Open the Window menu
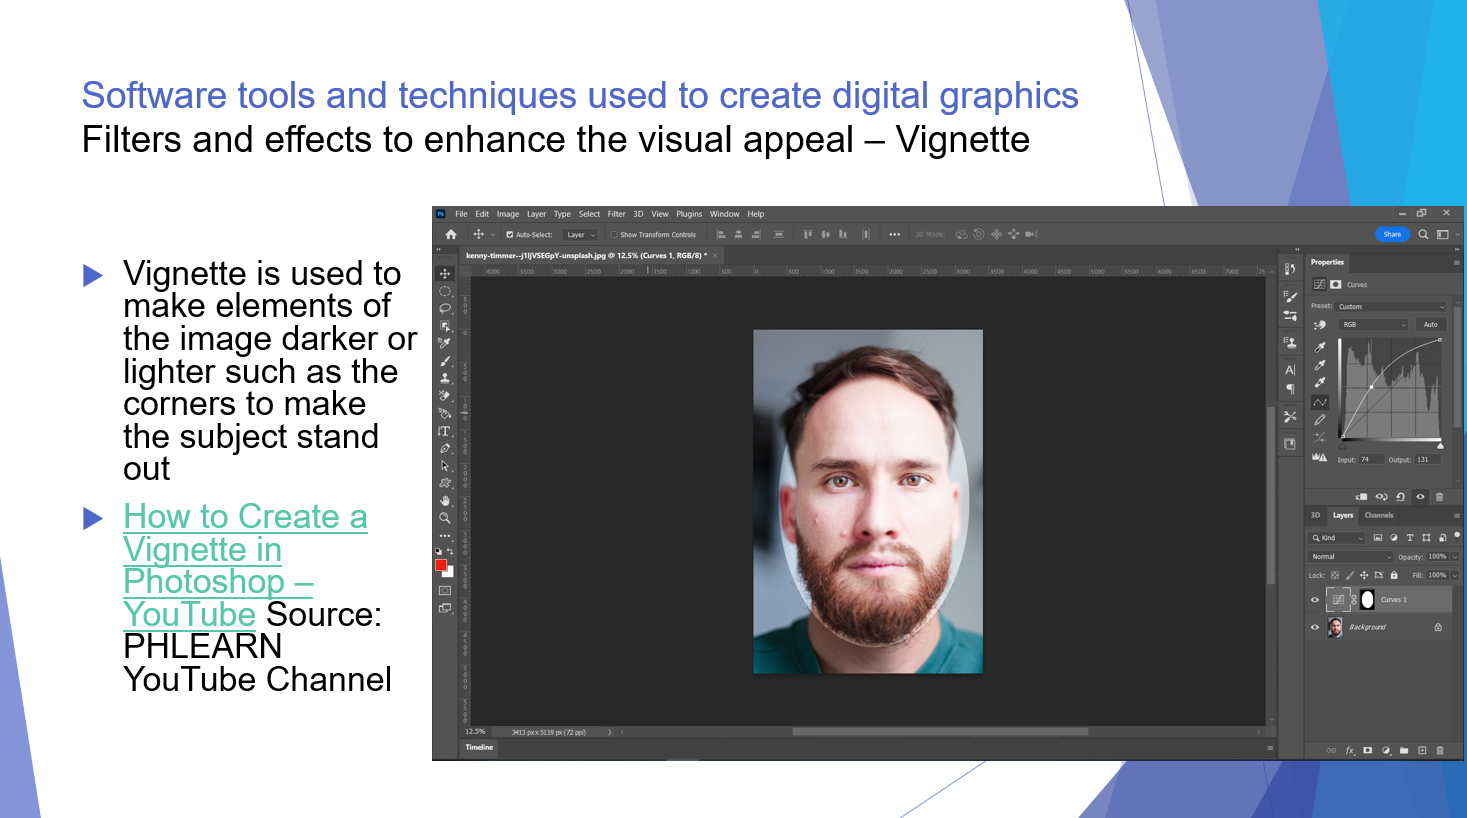 point(724,214)
